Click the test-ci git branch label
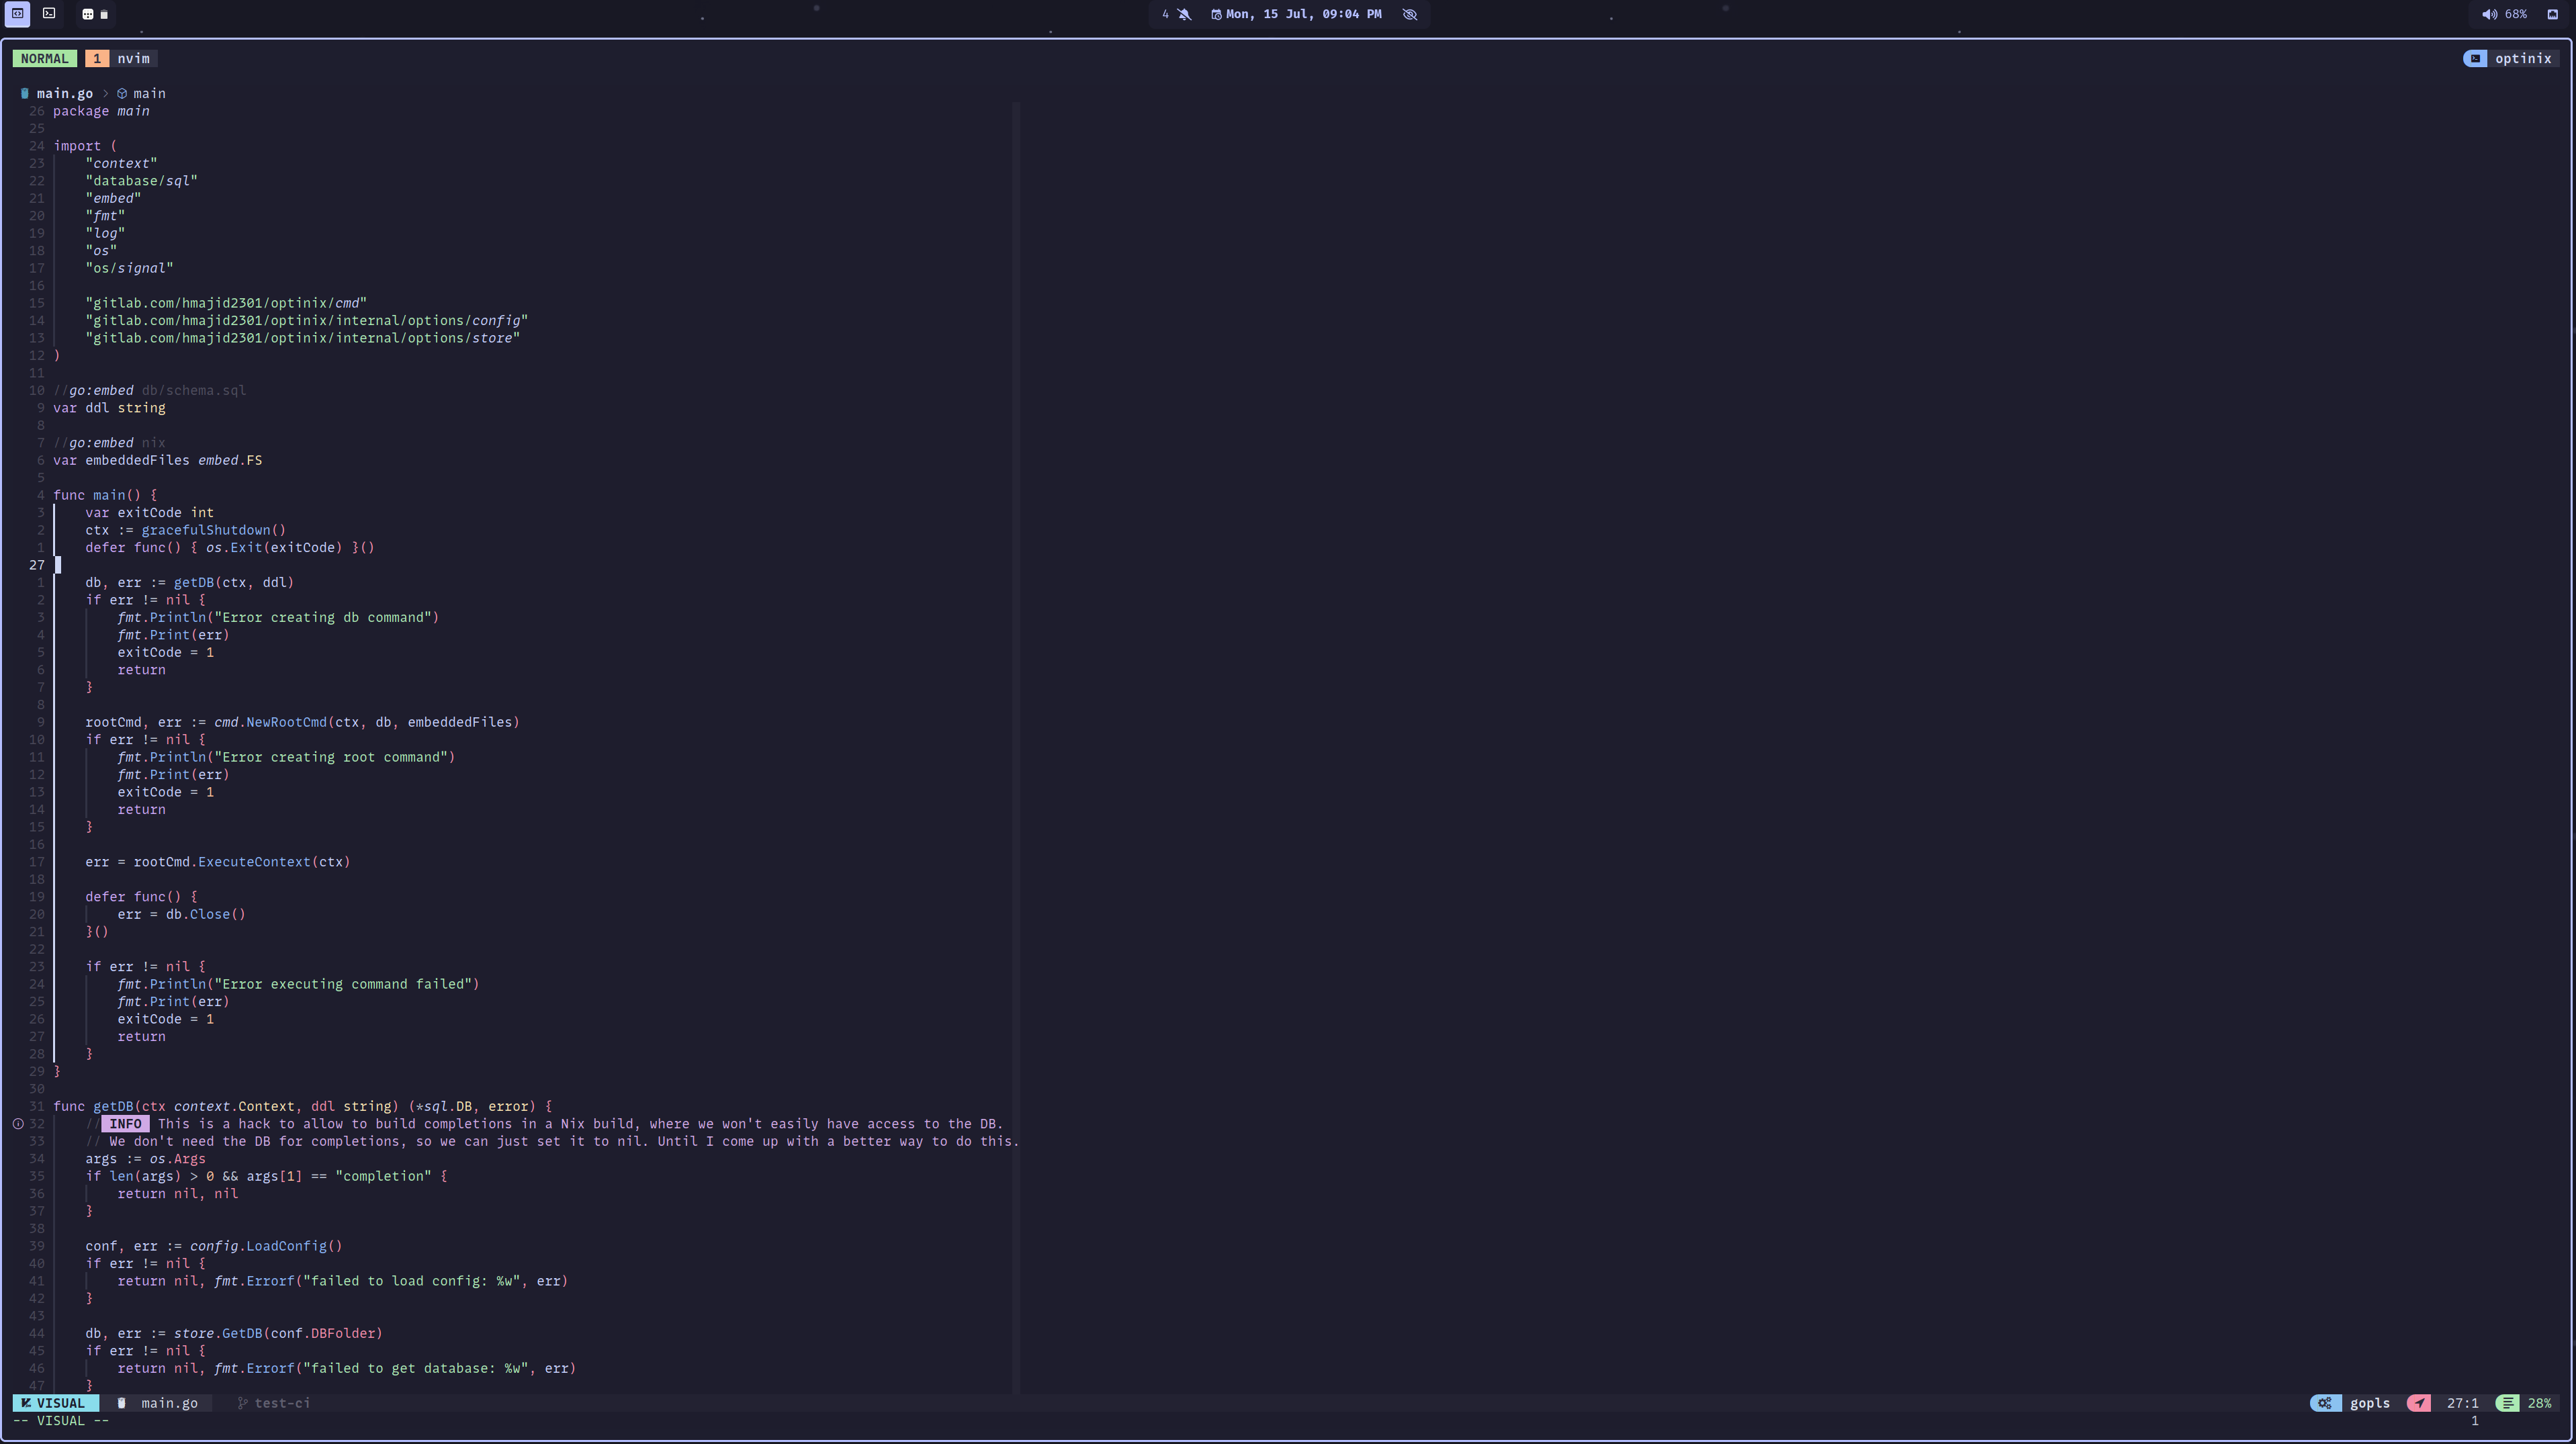 [x=281, y=1403]
